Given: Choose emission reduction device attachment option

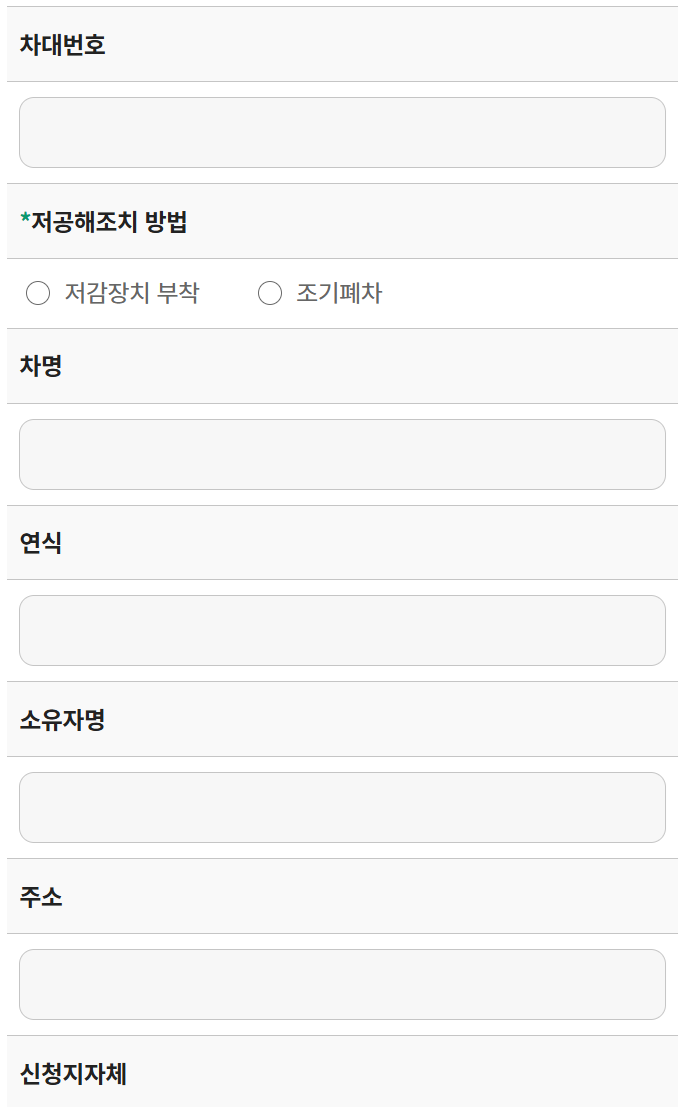Looking at the screenshot, I should [x=37, y=293].
